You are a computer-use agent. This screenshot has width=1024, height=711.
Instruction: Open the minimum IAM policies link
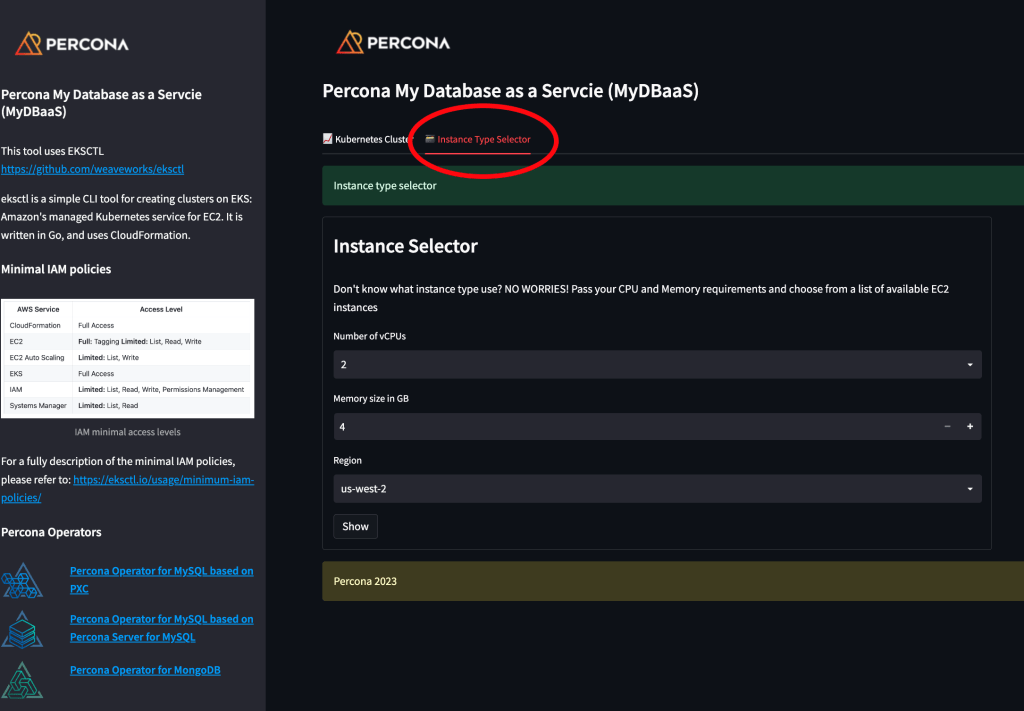(x=163, y=479)
